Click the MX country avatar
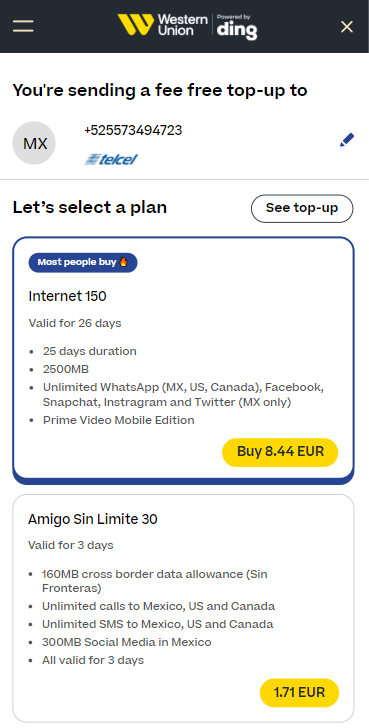 pyautogui.click(x=34, y=143)
